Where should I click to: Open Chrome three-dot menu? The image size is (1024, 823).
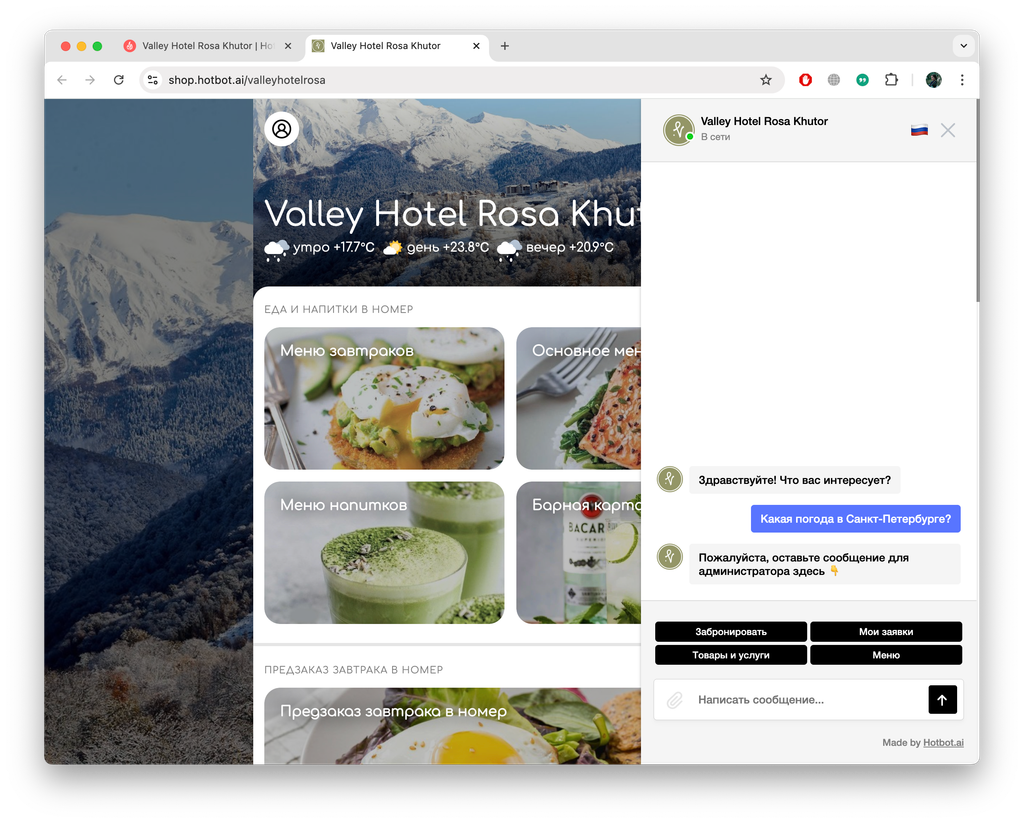coord(962,80)
